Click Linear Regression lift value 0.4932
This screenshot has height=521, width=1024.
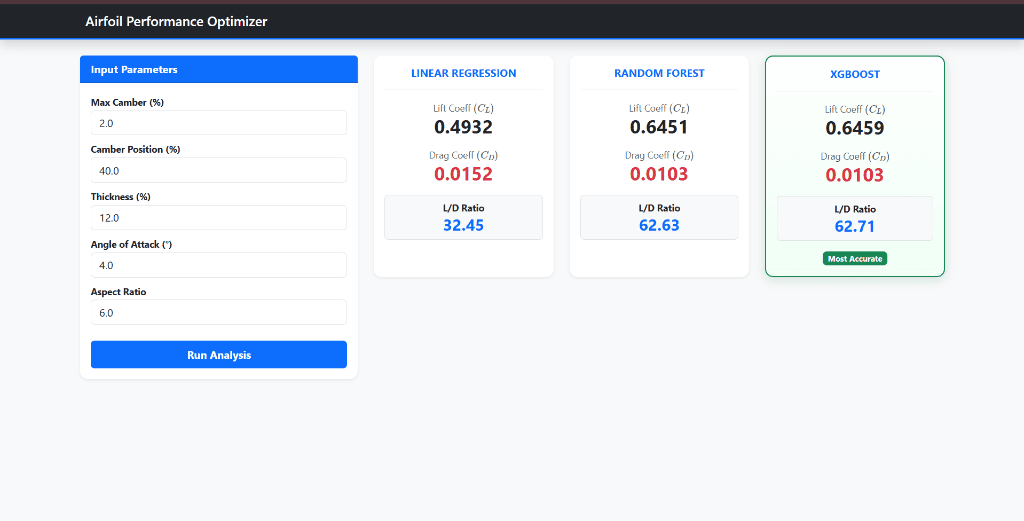(x=464, y=127)
